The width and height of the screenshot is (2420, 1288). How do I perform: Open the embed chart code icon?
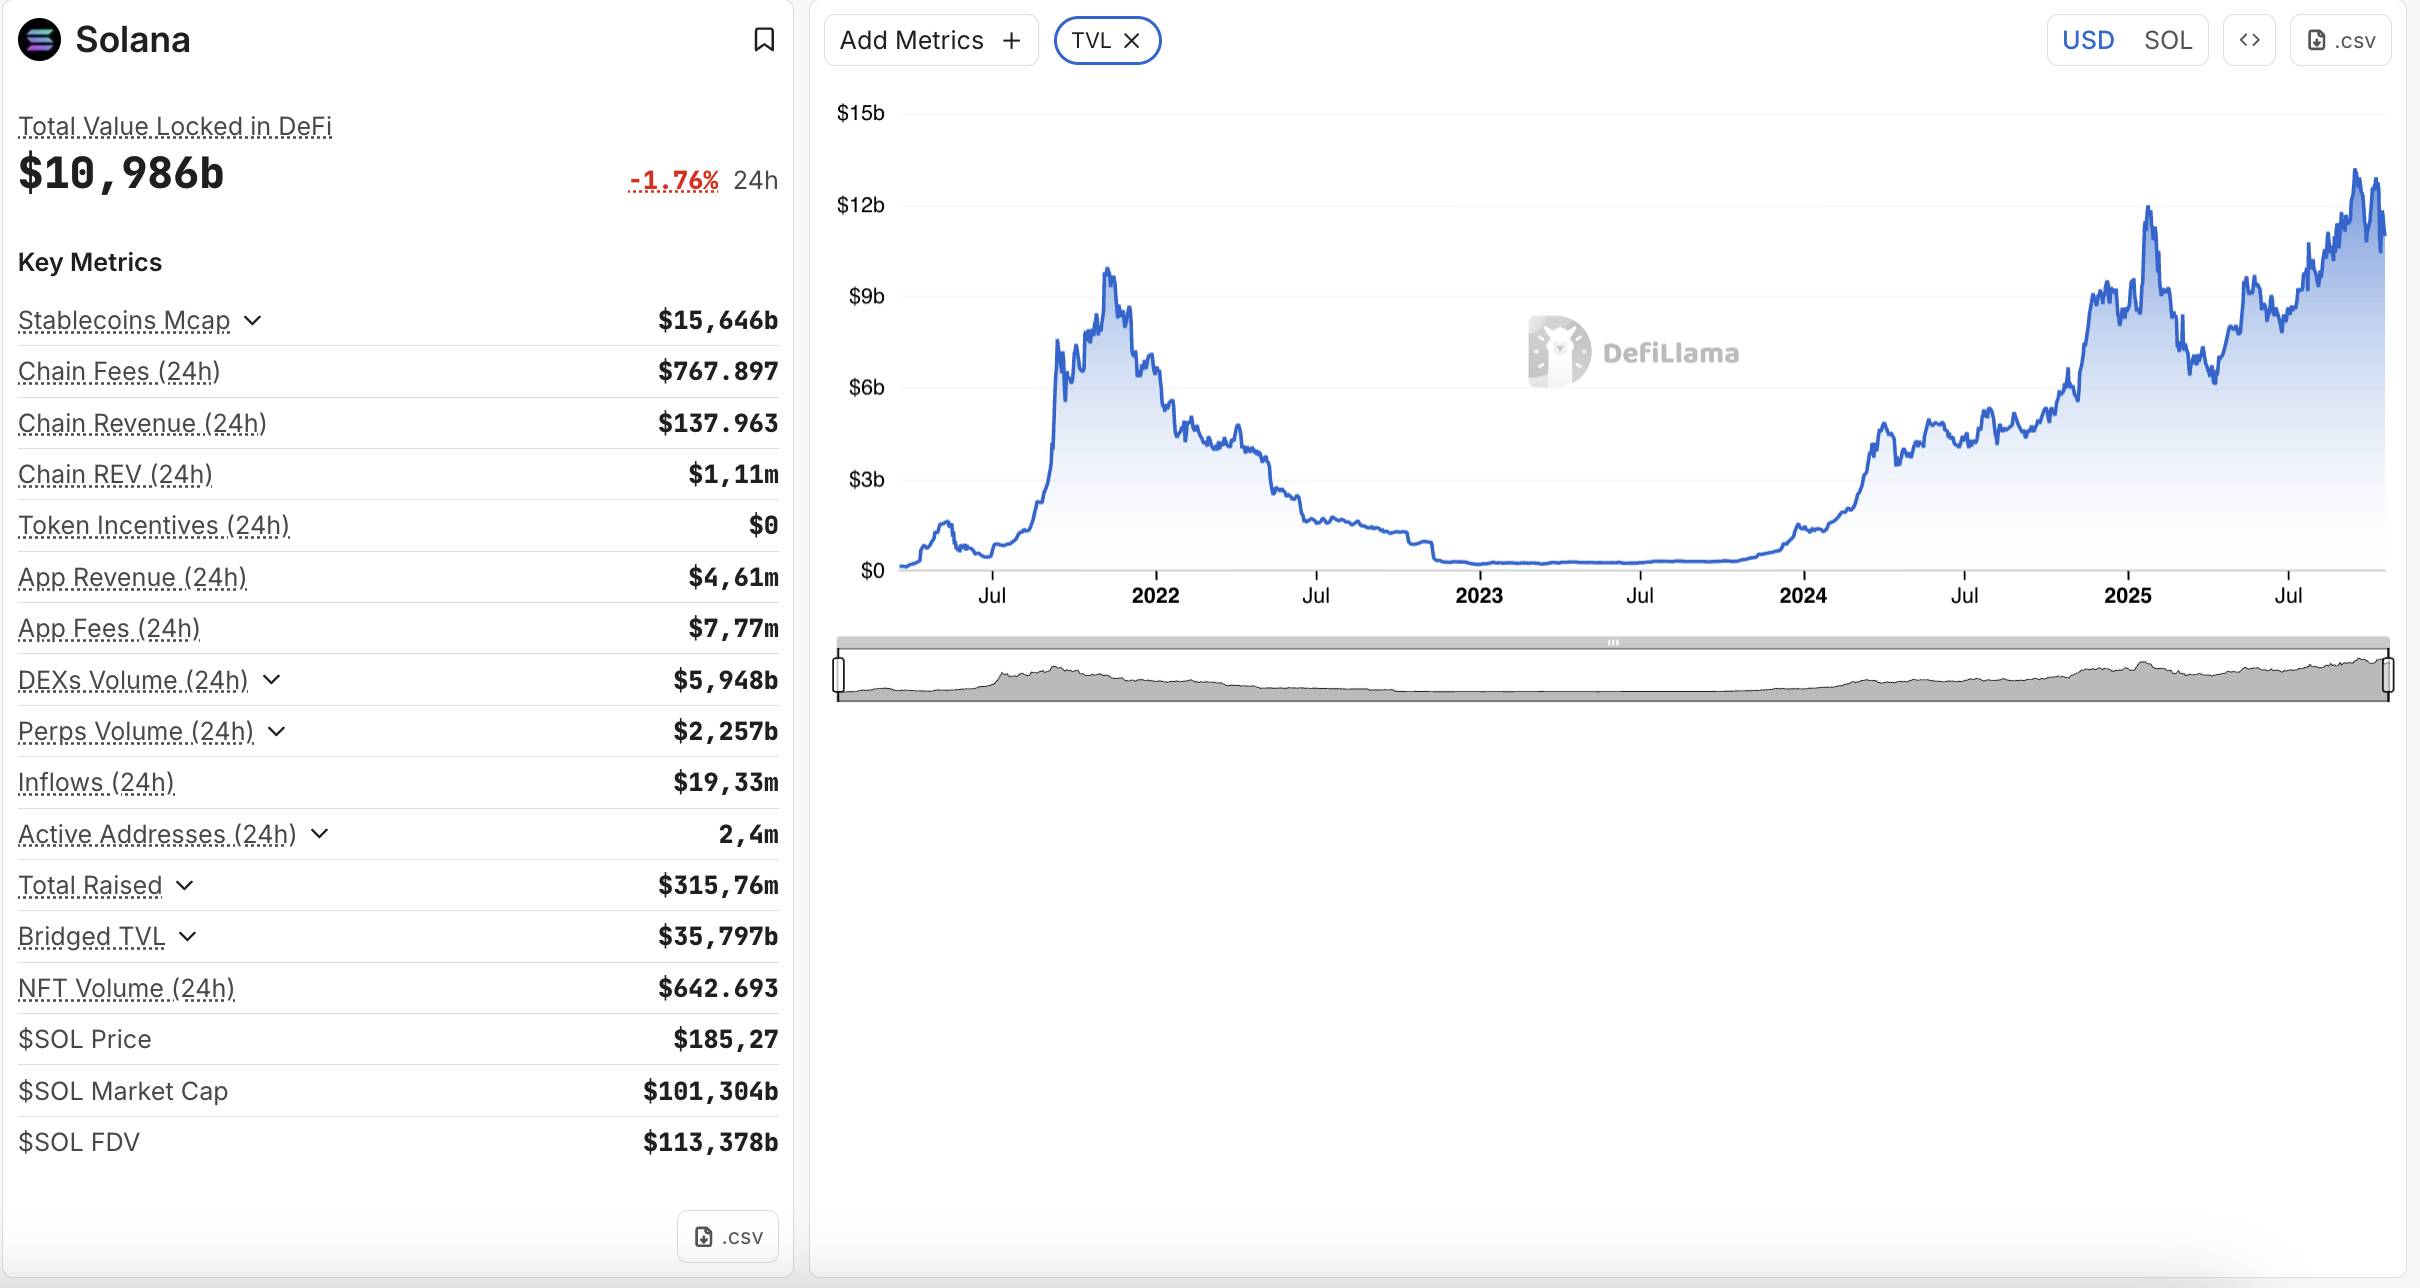[x=2249, y=40]
